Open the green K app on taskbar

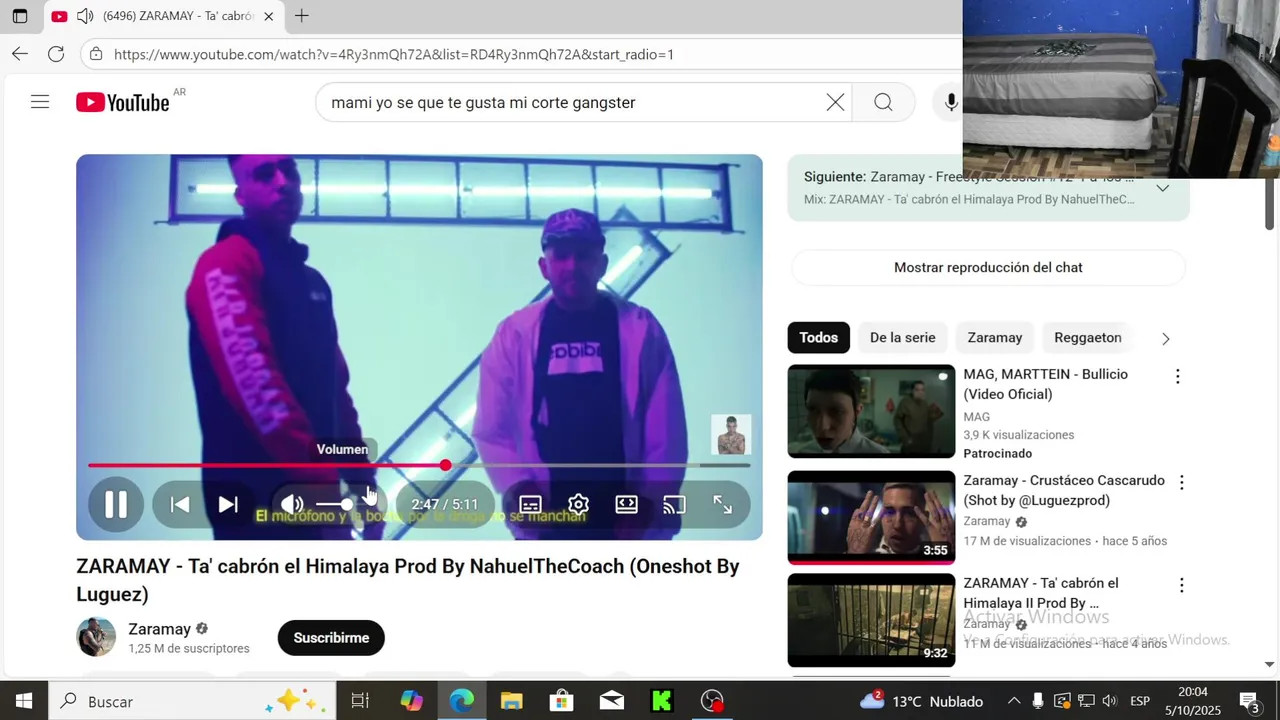pos(661,701)
